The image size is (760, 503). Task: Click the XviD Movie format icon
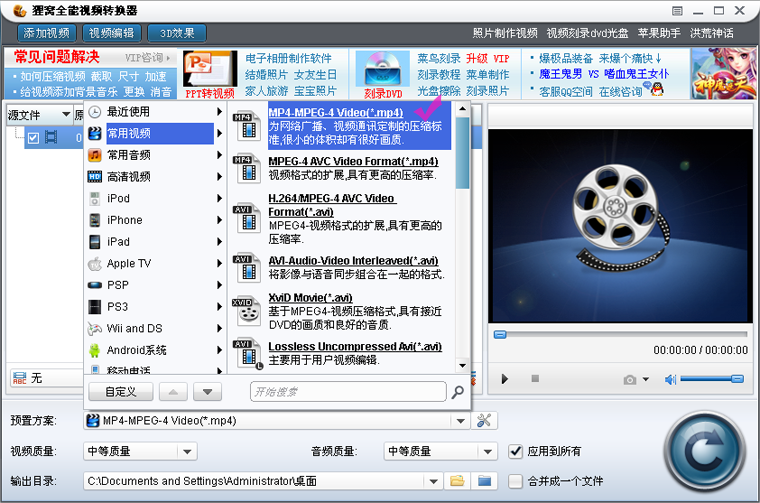pos(248,311)
